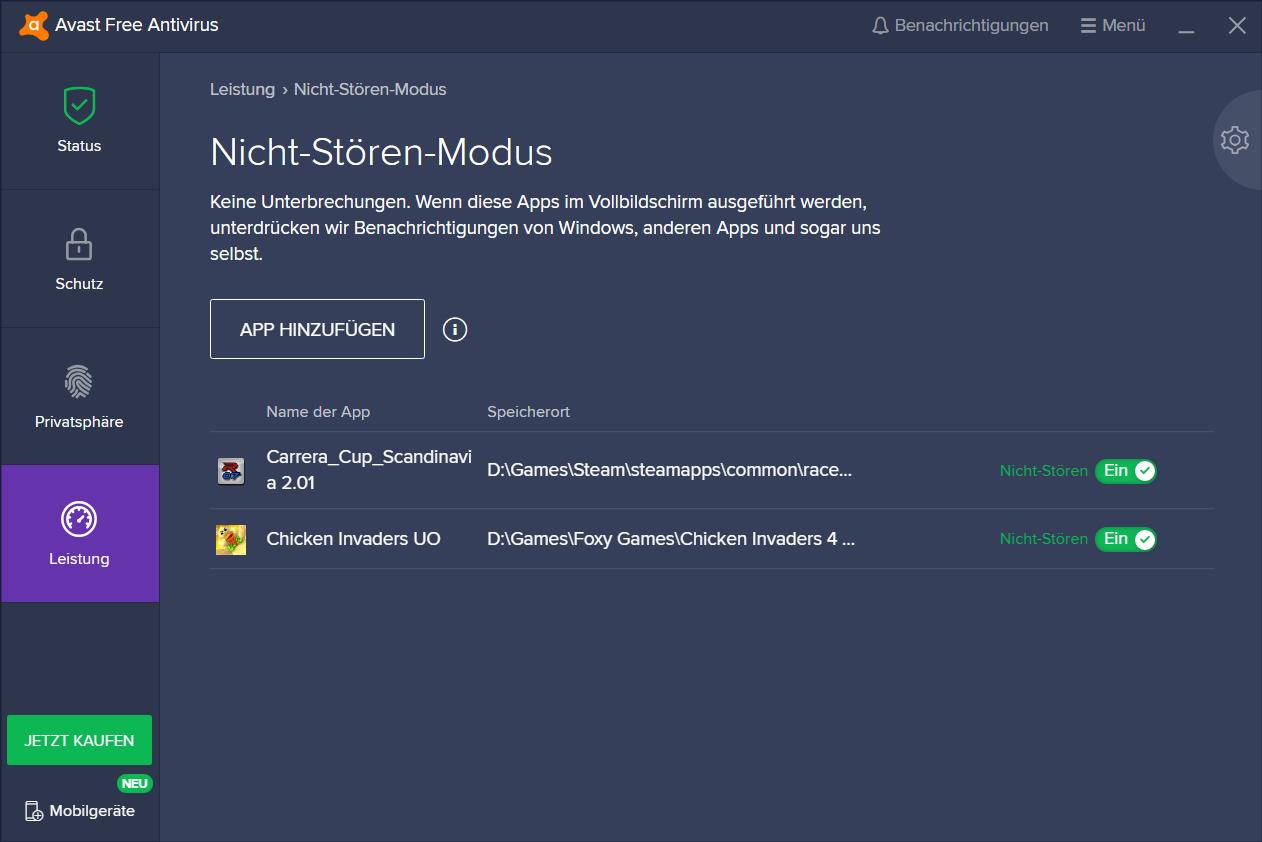Toggle Nicht-Stören for Carrera_Cup_Scandinavia

1126,471
